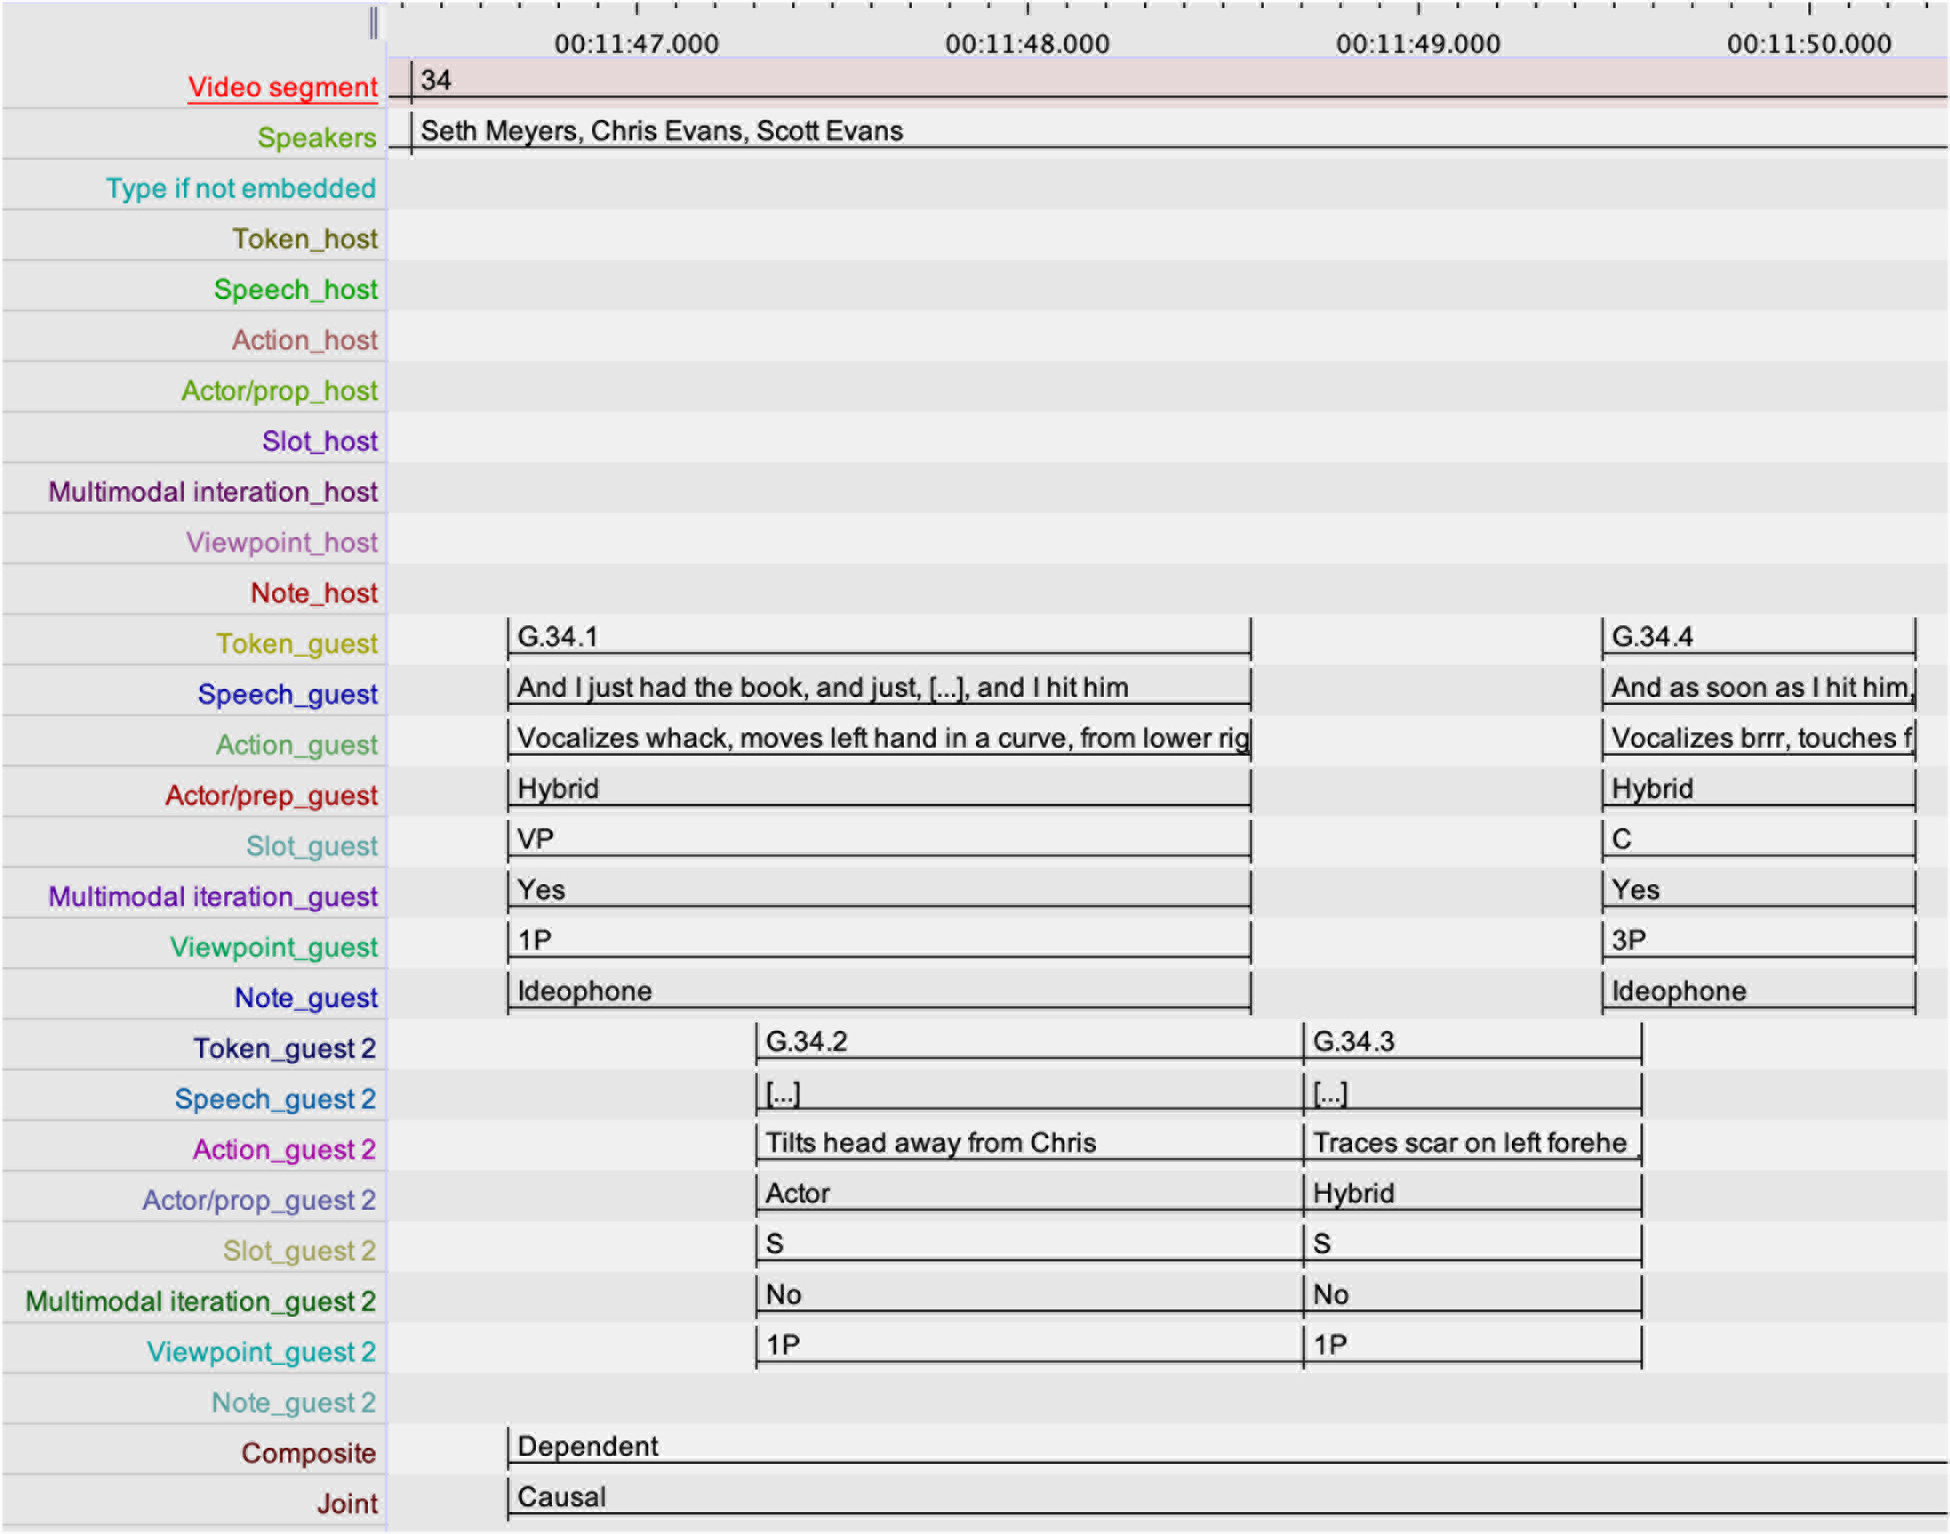Click the 00:11:47.000 time ruler mark
Image resolution: width=1950 pixels, height=1534 pixels.
[x=637, y=44]
